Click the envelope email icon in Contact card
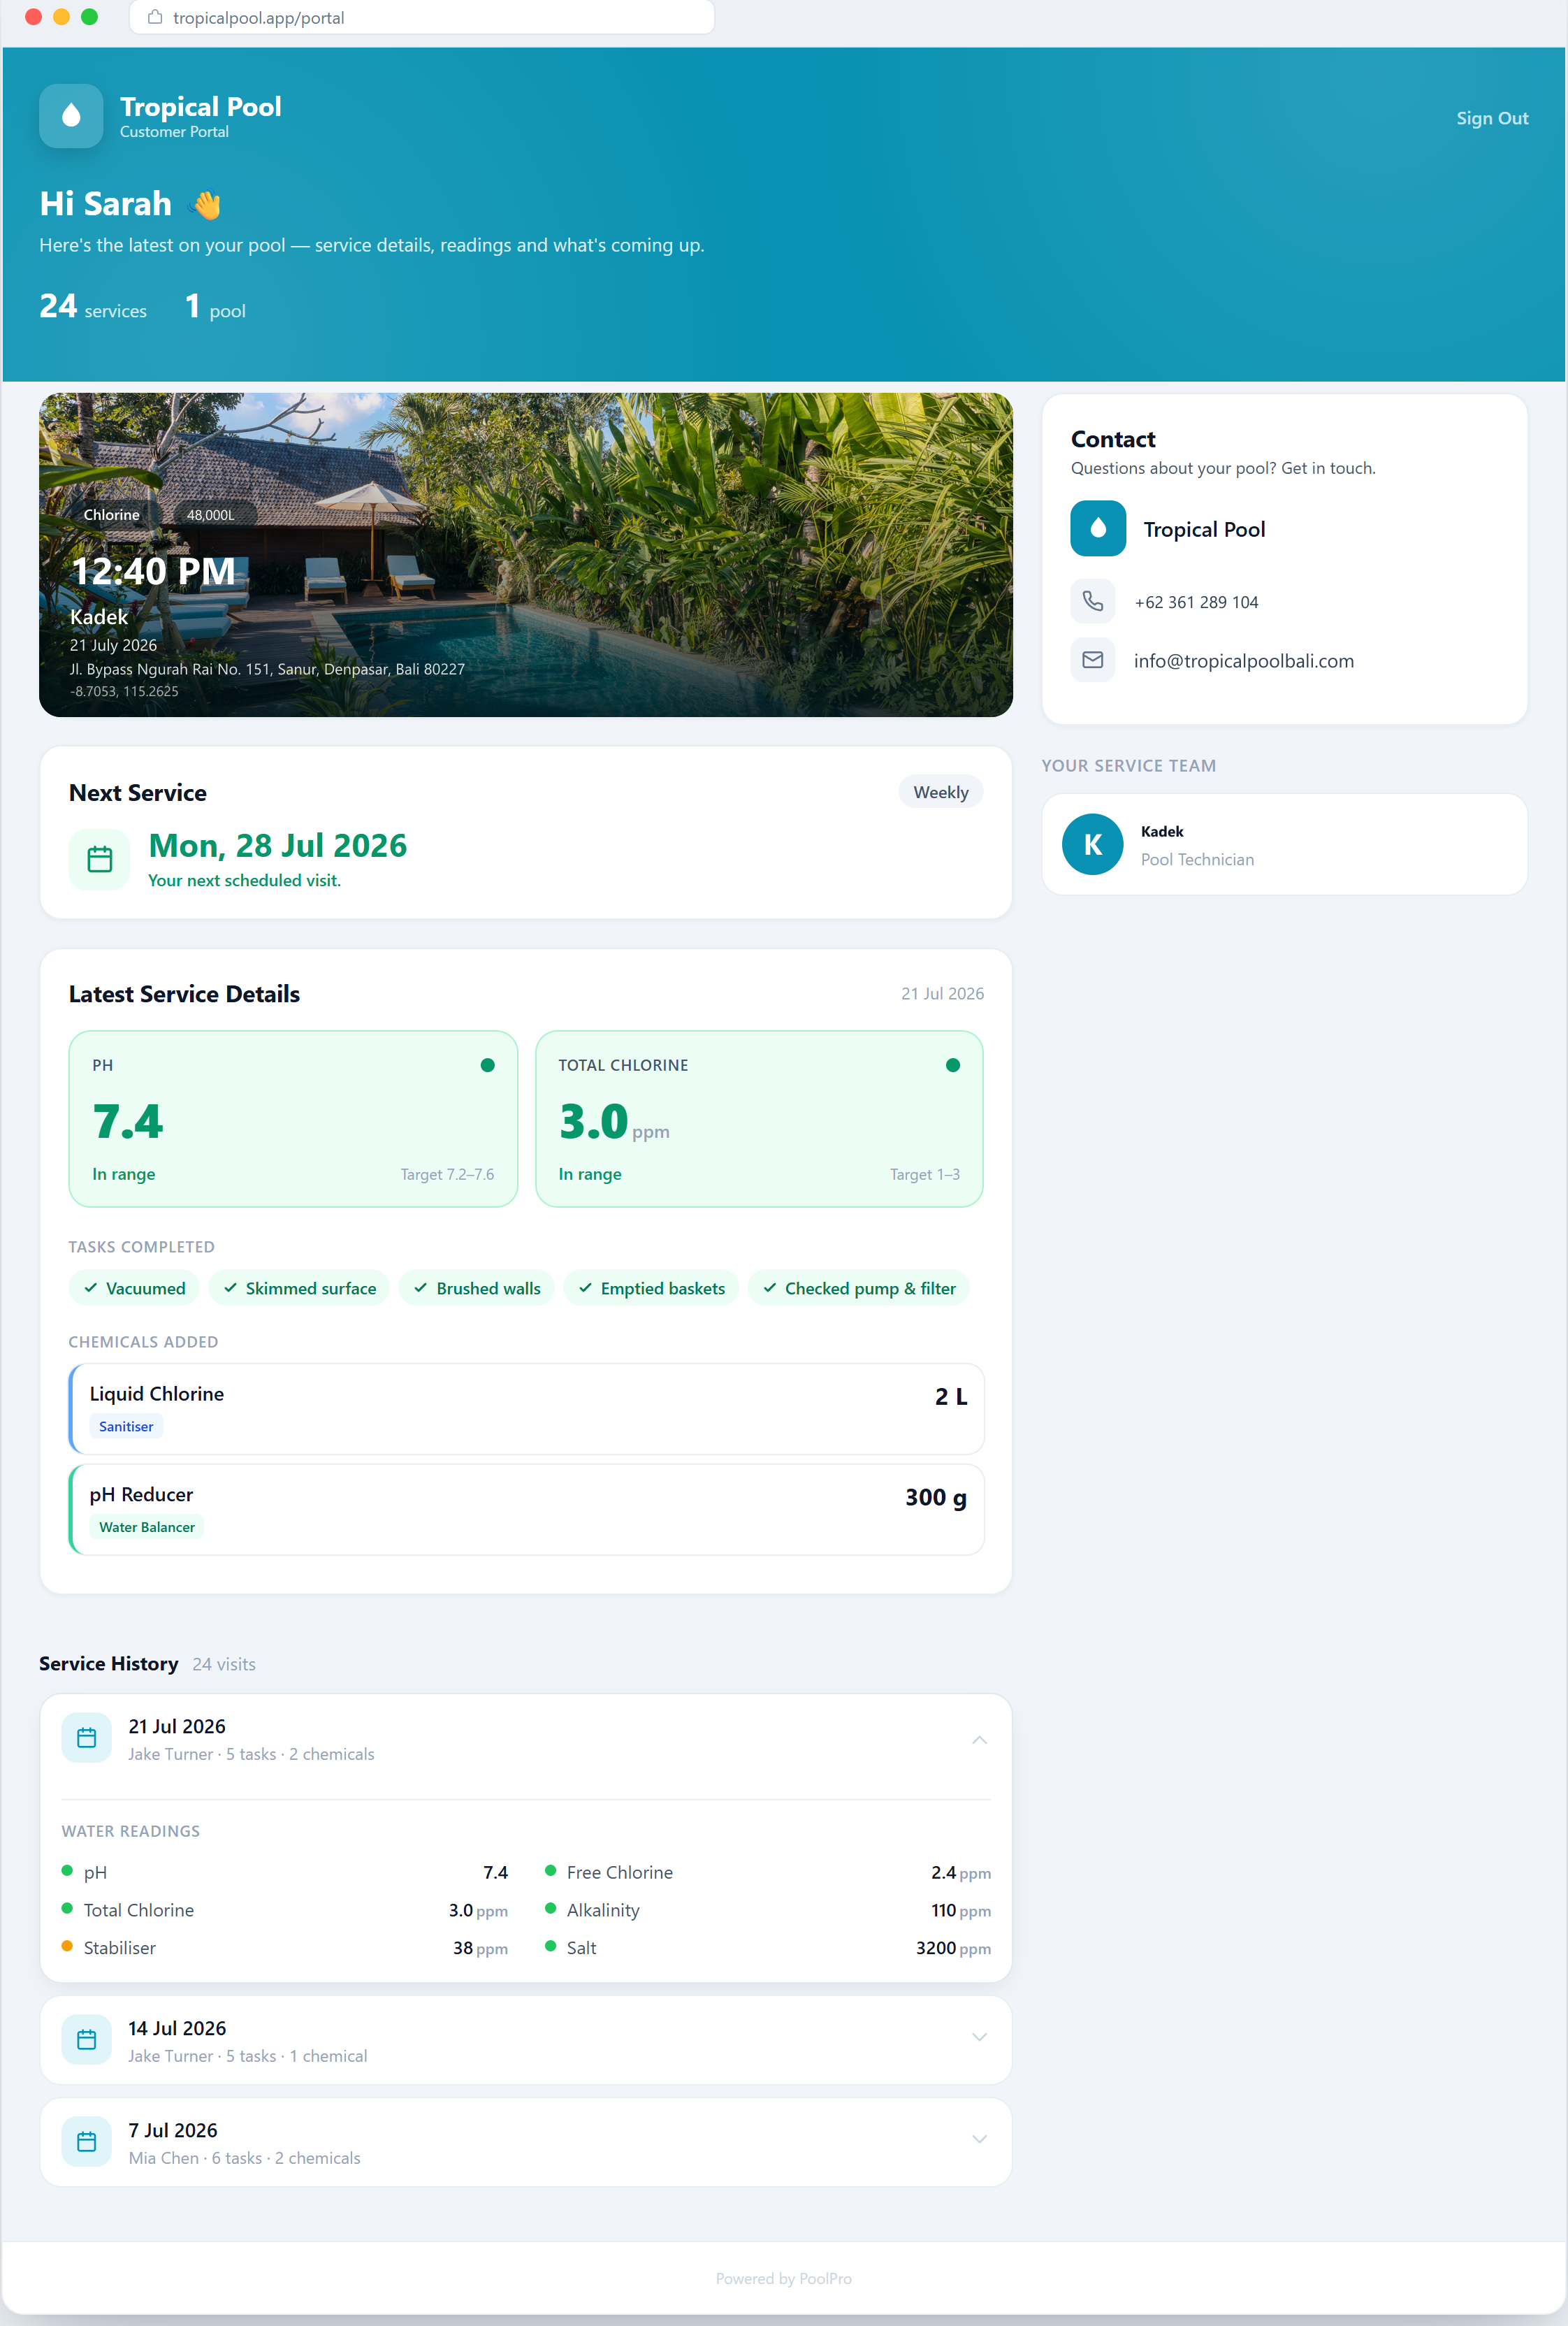 (x=1093, y=660)
